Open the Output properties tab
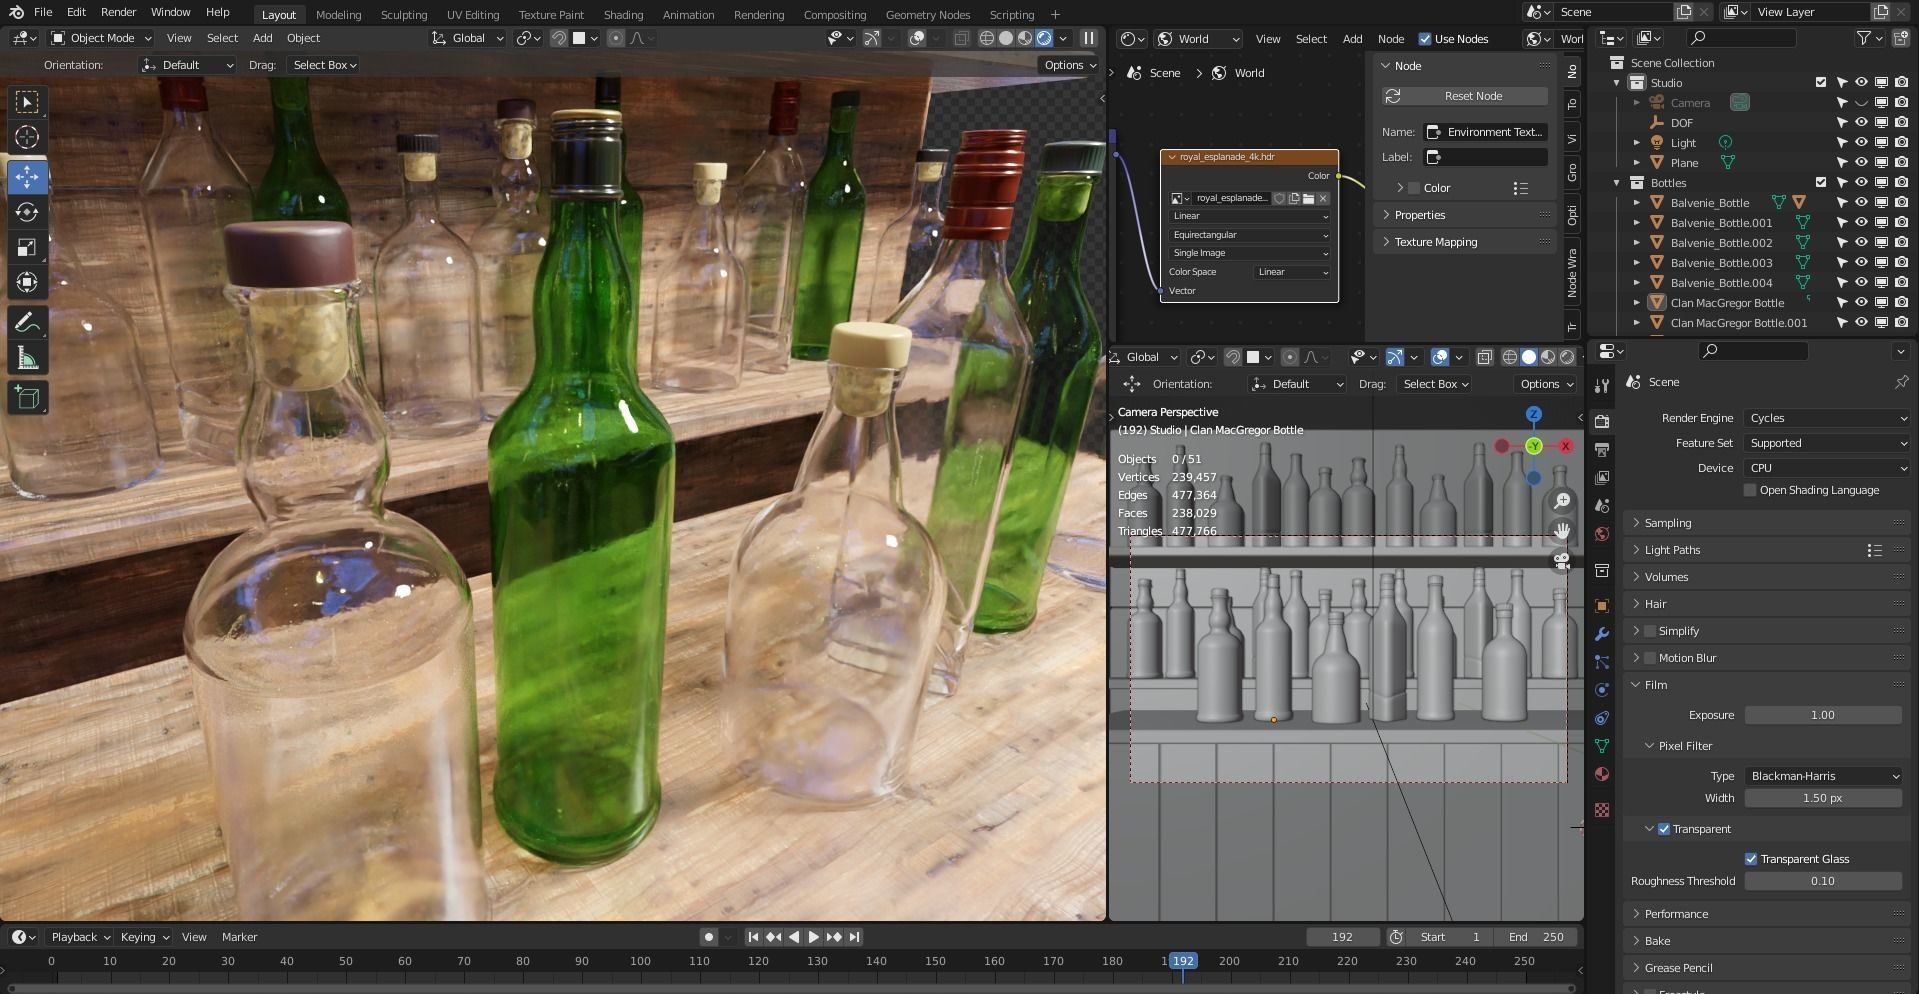 [1602, 450]
